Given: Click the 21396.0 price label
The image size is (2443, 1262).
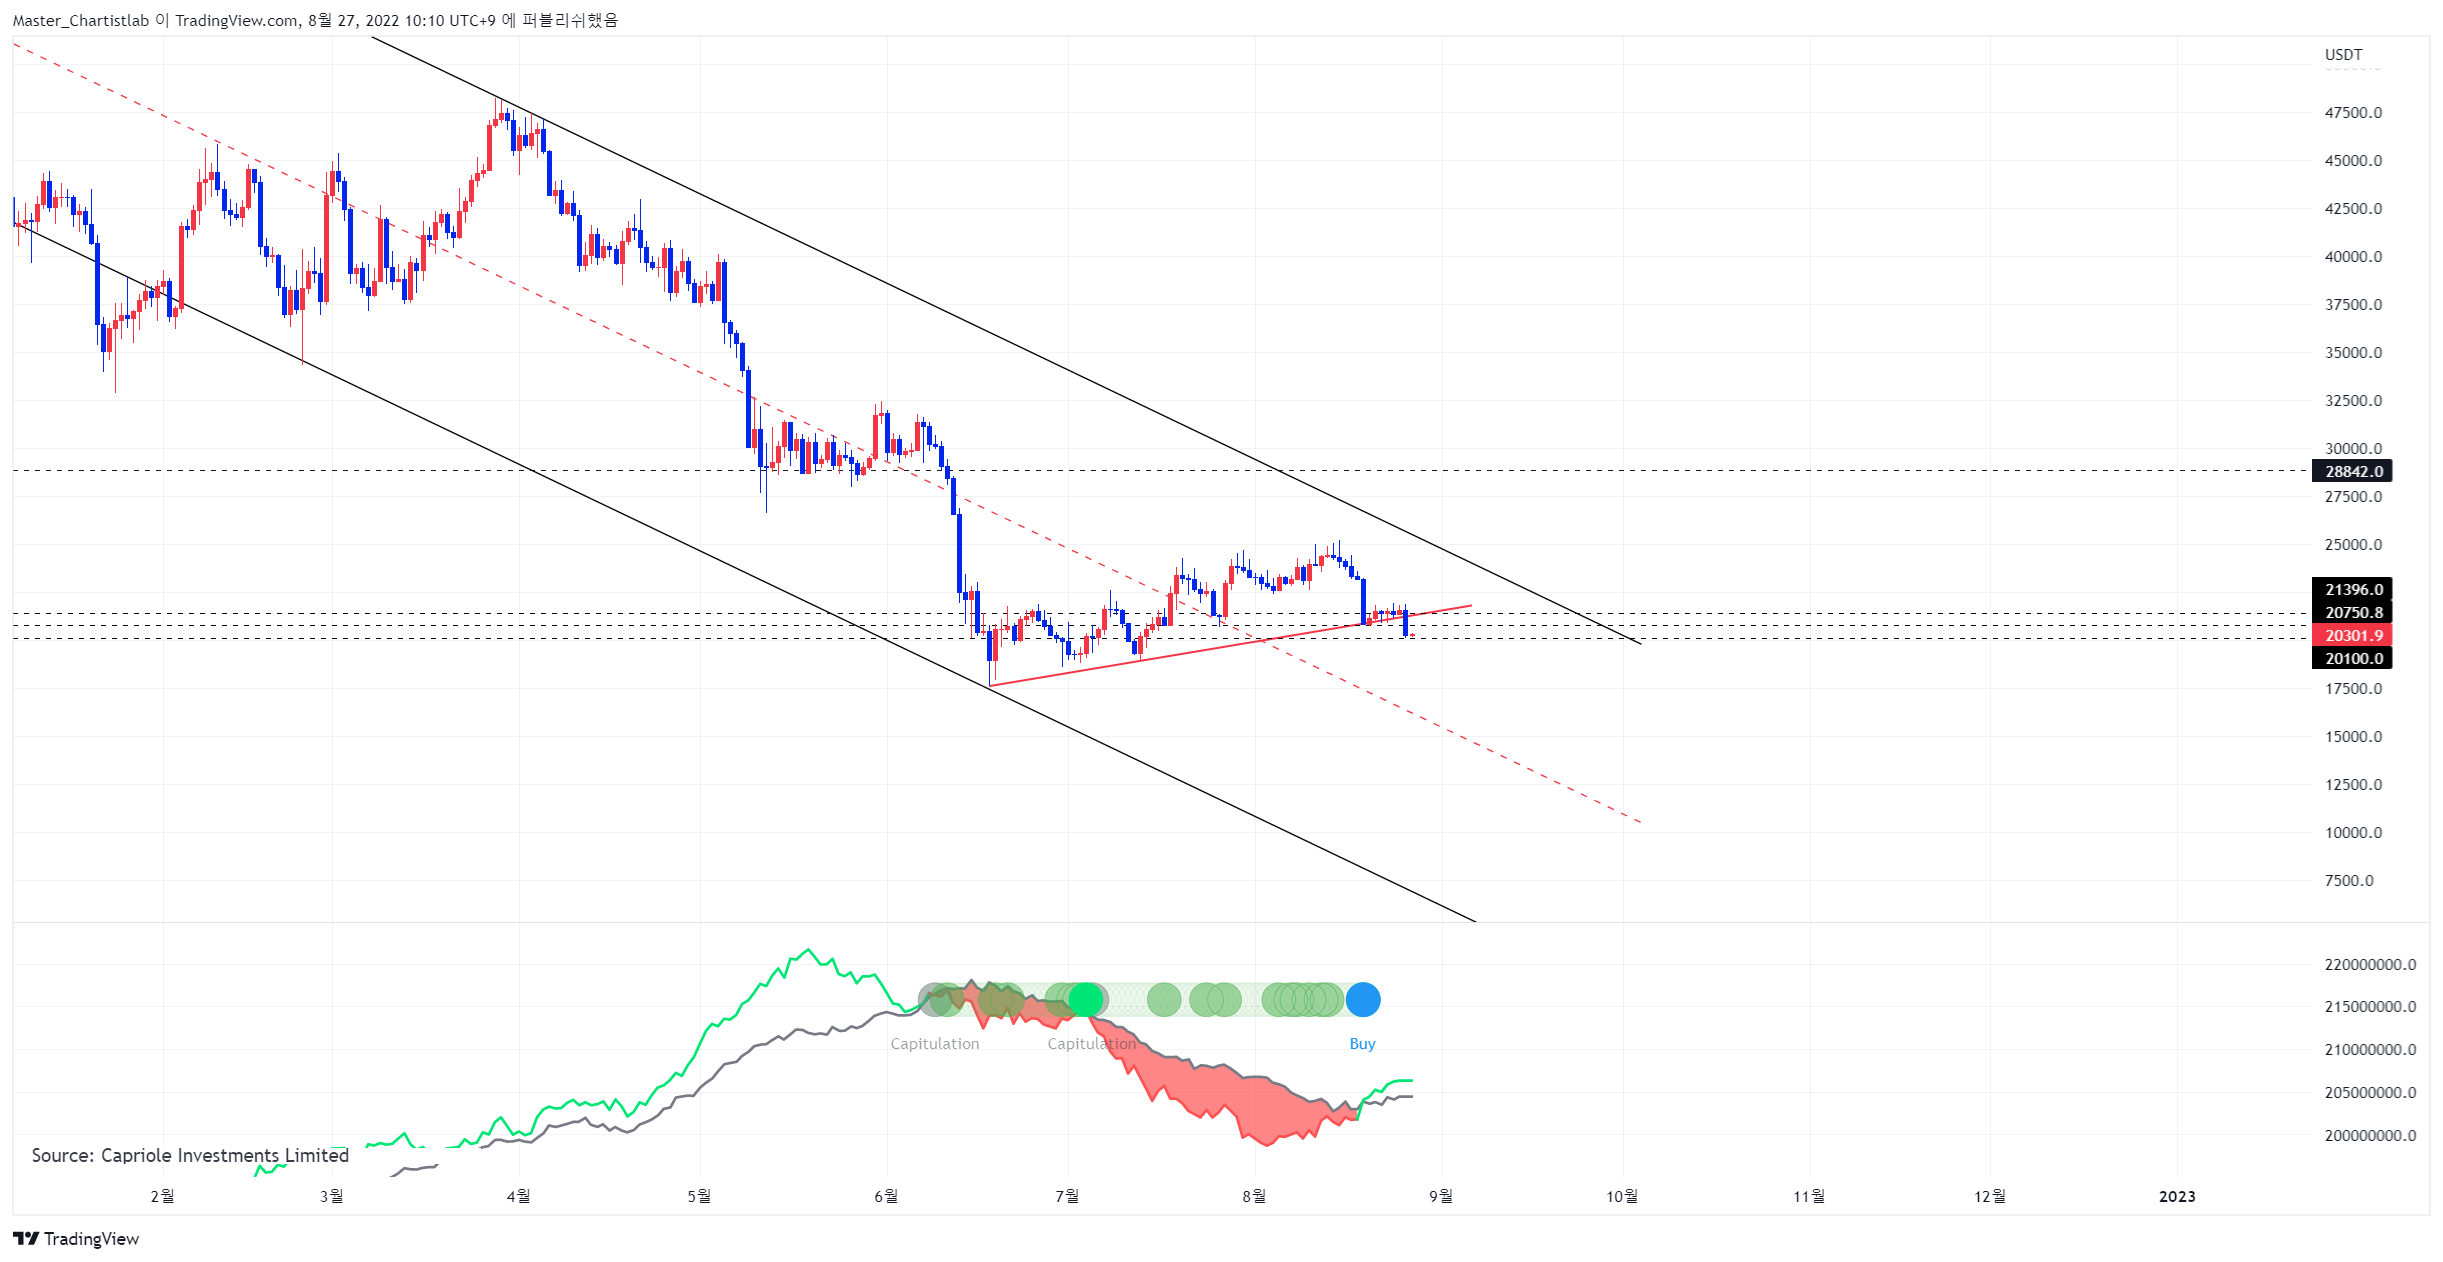Looking at the screenshot, I should coord(2352,589).
